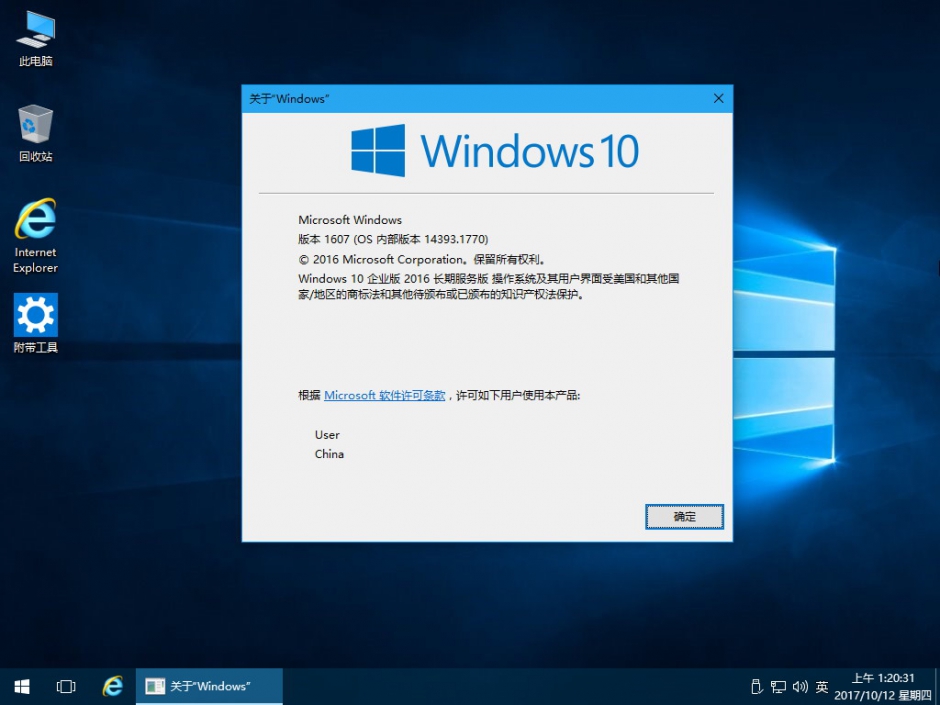Viewport: 940px width, 705px height.
Task: Click the USB safely-remove tray icon
Action: 757,686
